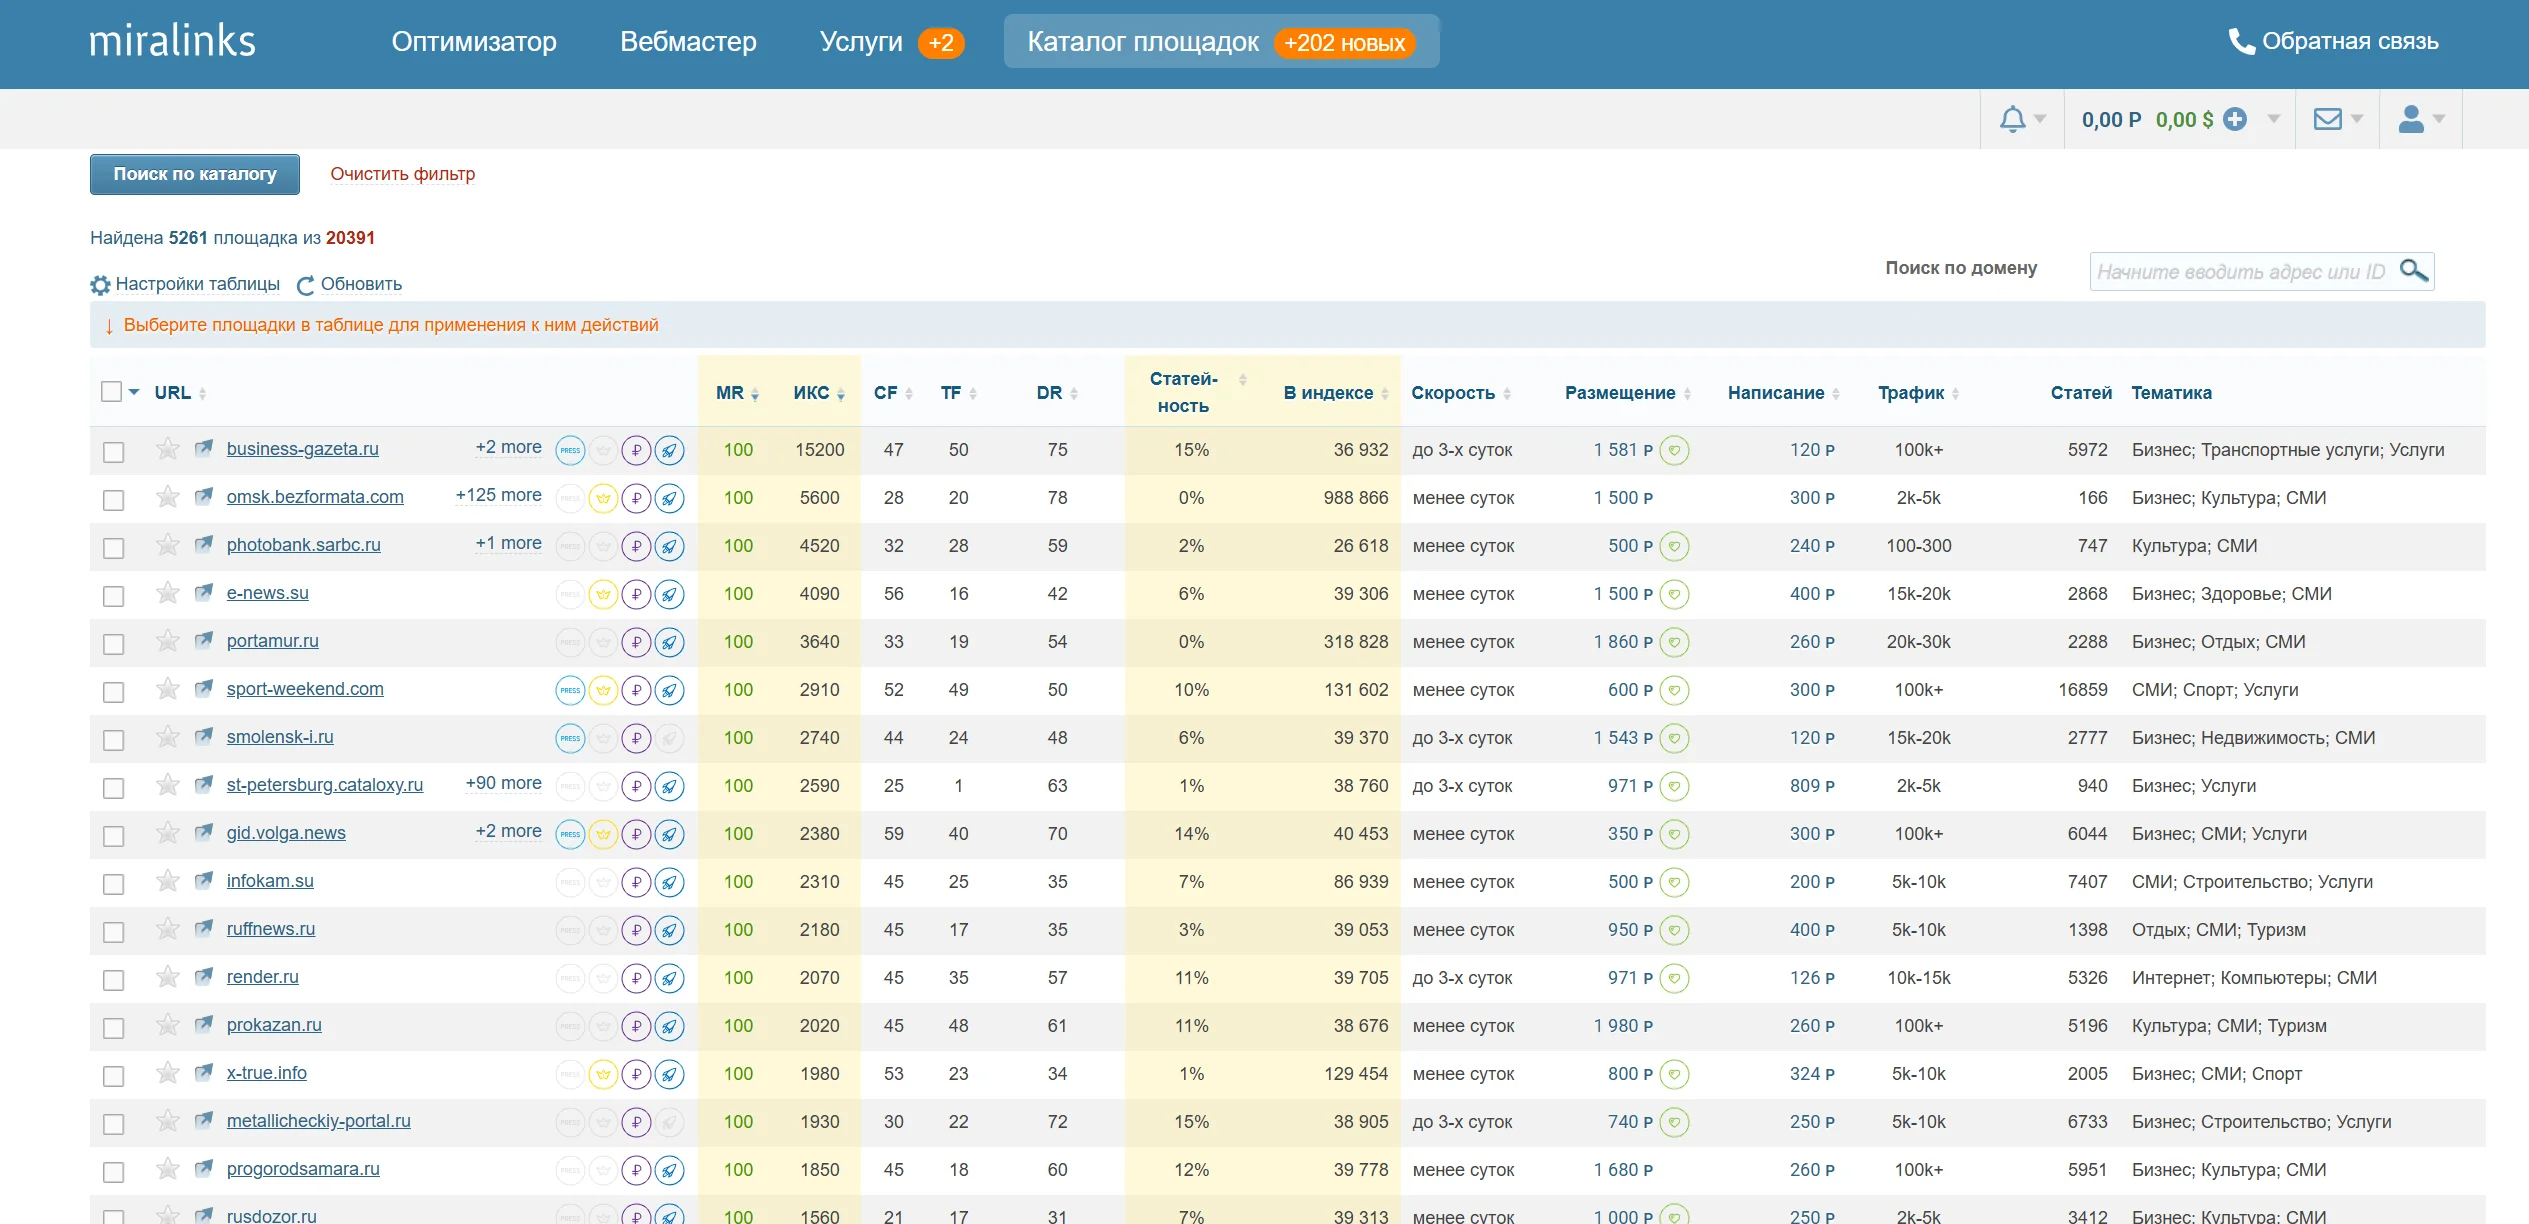Screen dimensions: 2529x1224
Task: Click the crown icon in e-news.su row
Action: 603,594
